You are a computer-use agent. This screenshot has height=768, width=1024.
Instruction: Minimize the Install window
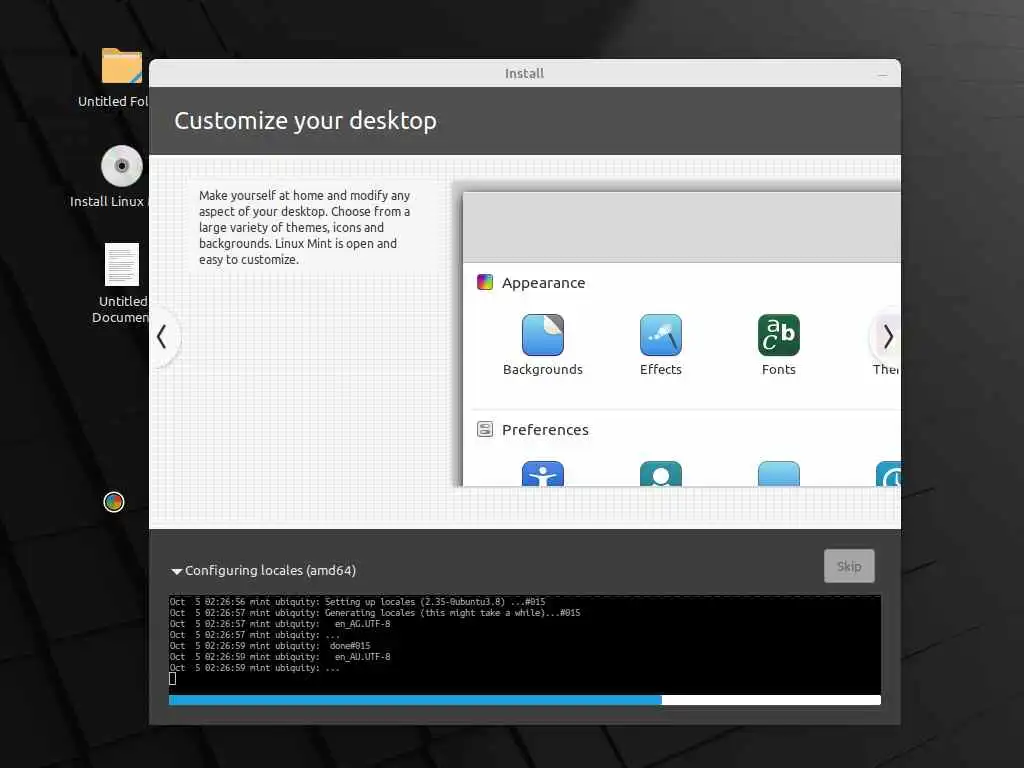point(882,74)
